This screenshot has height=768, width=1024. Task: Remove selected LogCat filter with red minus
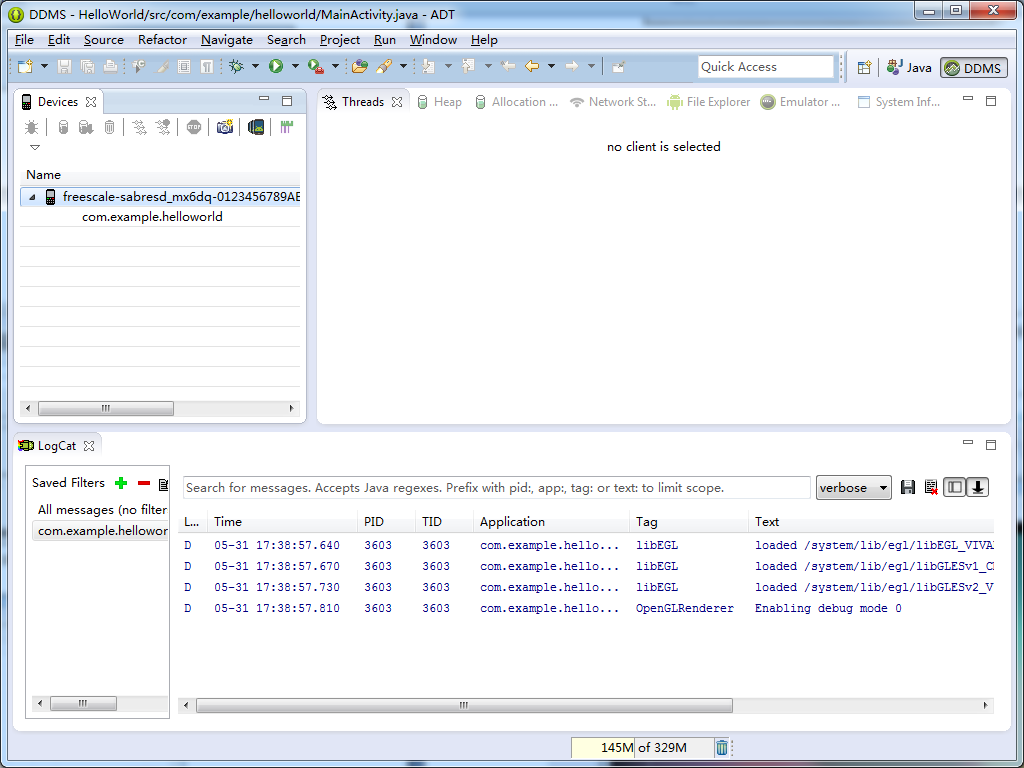(x=144, y=483)
